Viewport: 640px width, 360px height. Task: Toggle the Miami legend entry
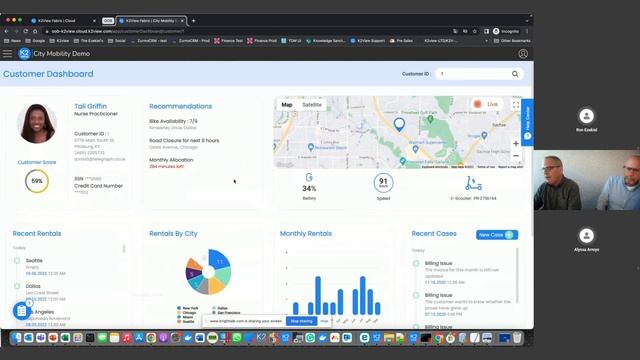185,317
